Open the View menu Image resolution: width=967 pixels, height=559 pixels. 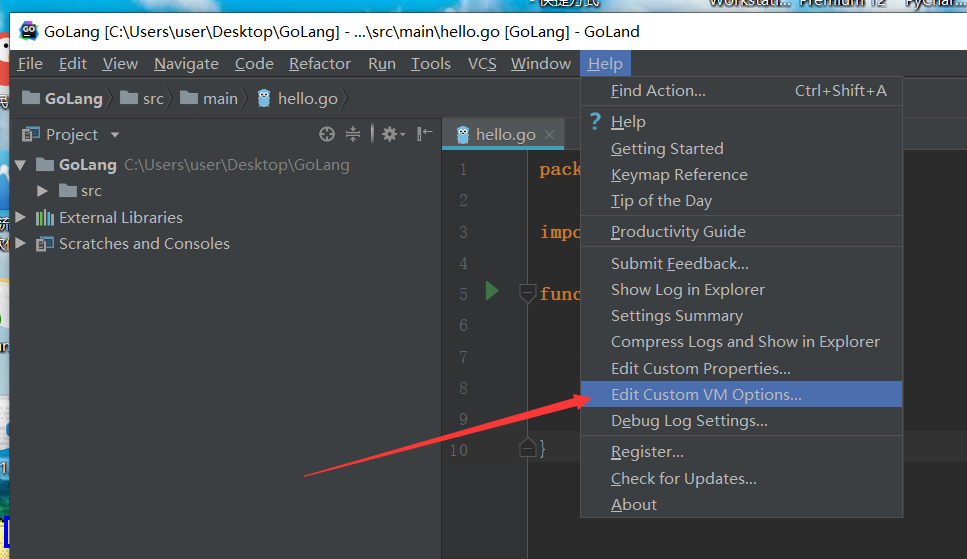click(x=120, y=64)
